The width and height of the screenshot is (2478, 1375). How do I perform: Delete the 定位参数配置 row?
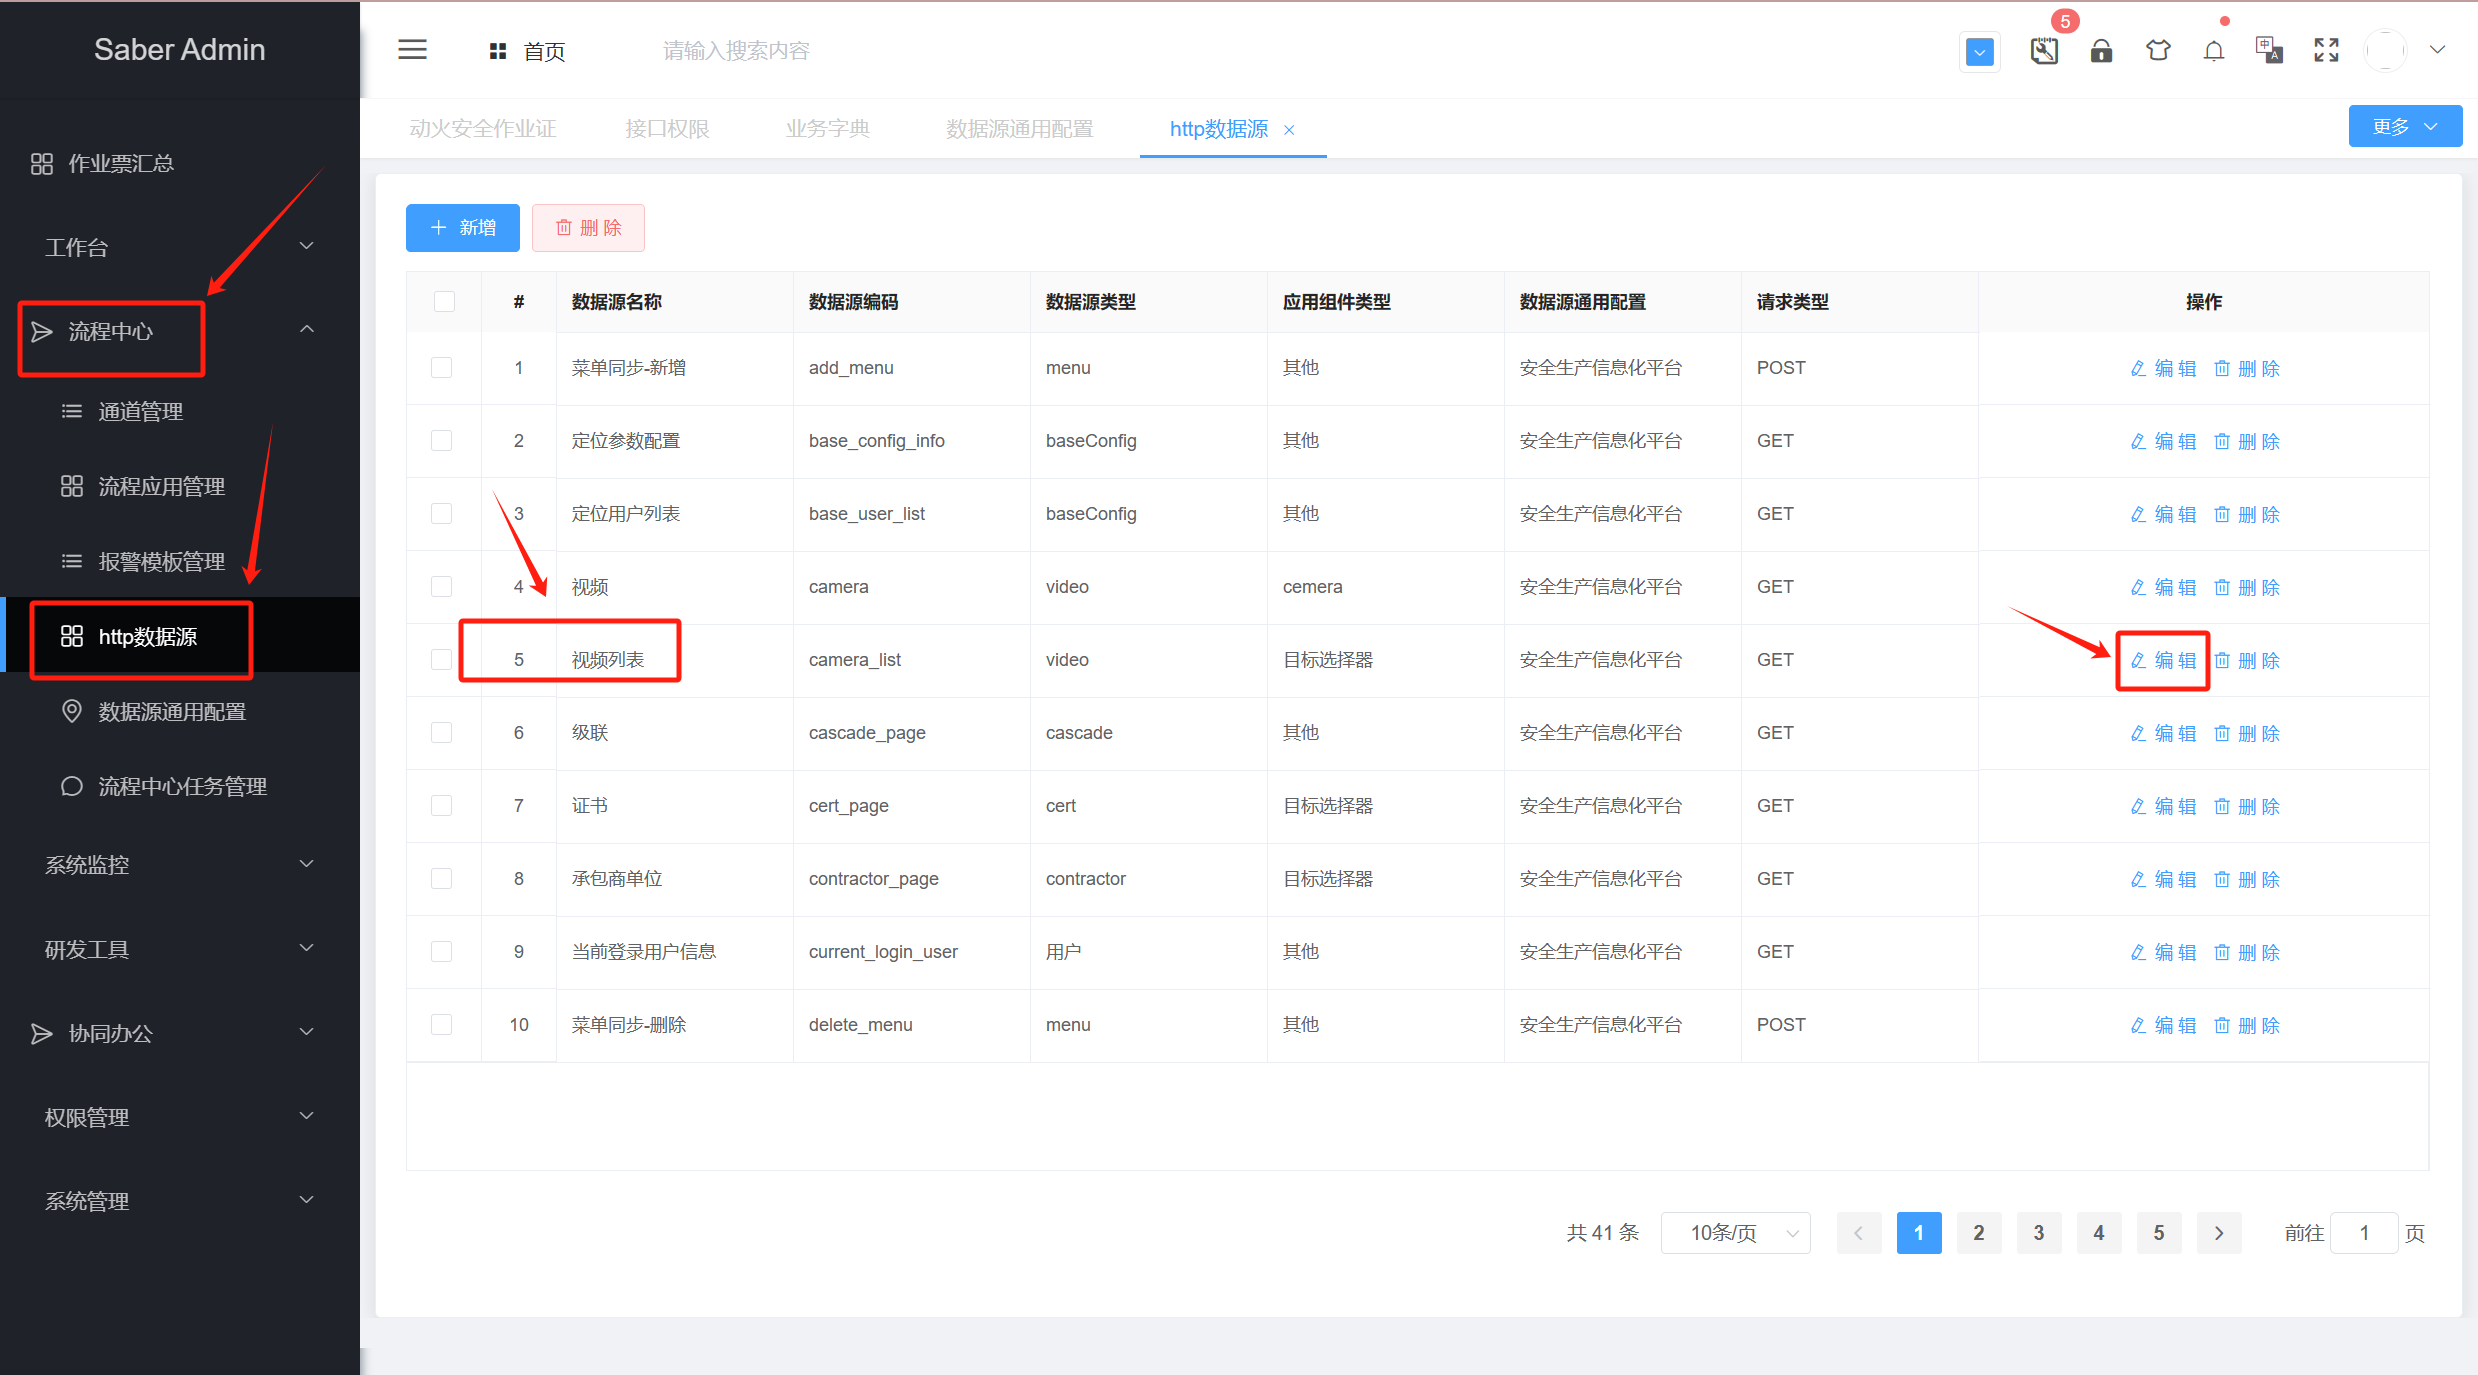coord(2246,441)
